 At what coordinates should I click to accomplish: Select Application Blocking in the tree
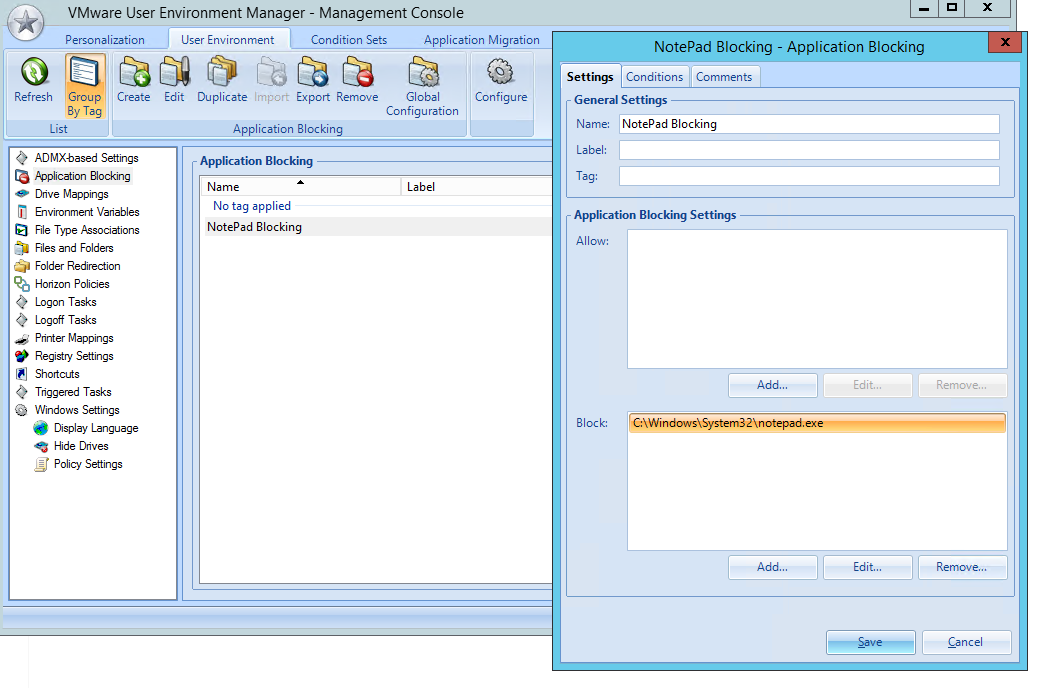82,176
